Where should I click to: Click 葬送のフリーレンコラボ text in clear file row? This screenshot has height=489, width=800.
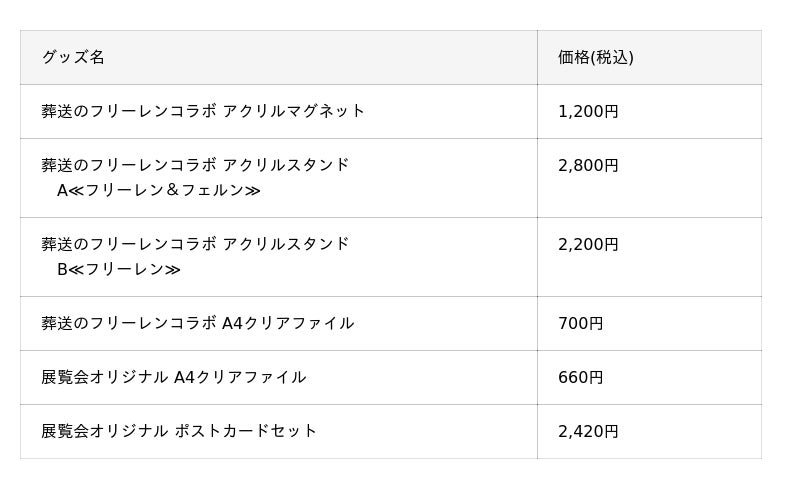tap(129, 324)
